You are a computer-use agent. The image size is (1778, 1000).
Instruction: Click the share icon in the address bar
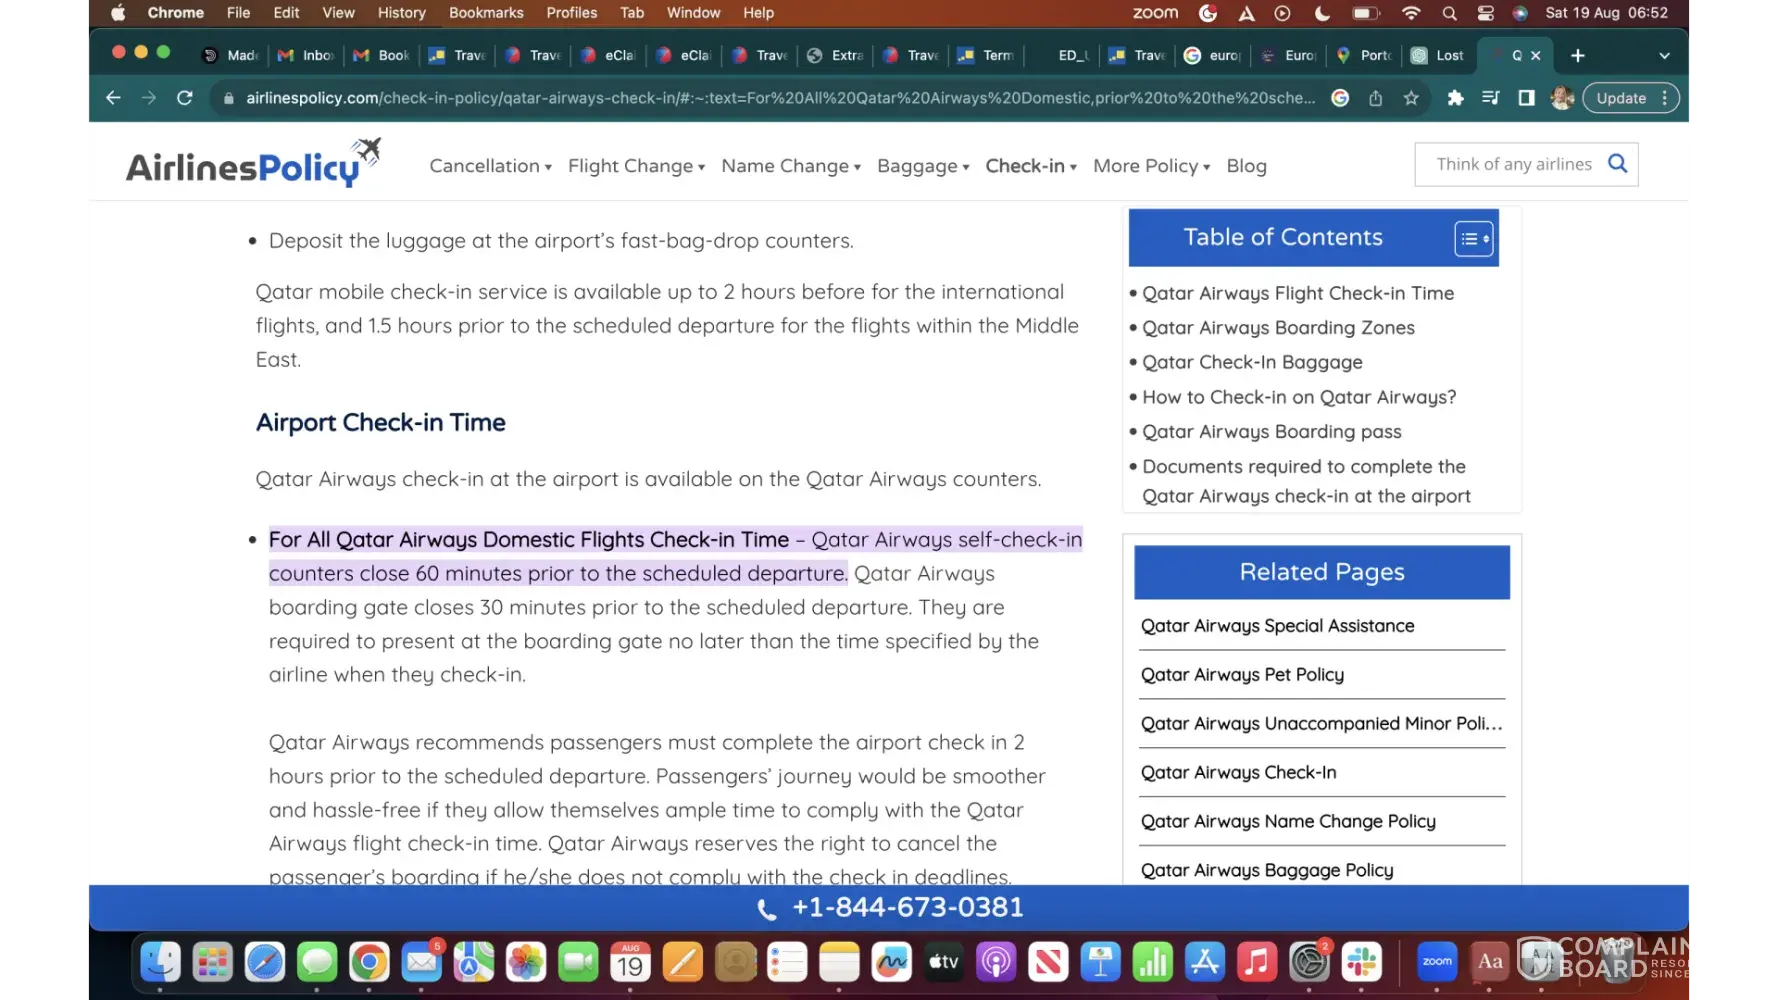pos(1376,98)
